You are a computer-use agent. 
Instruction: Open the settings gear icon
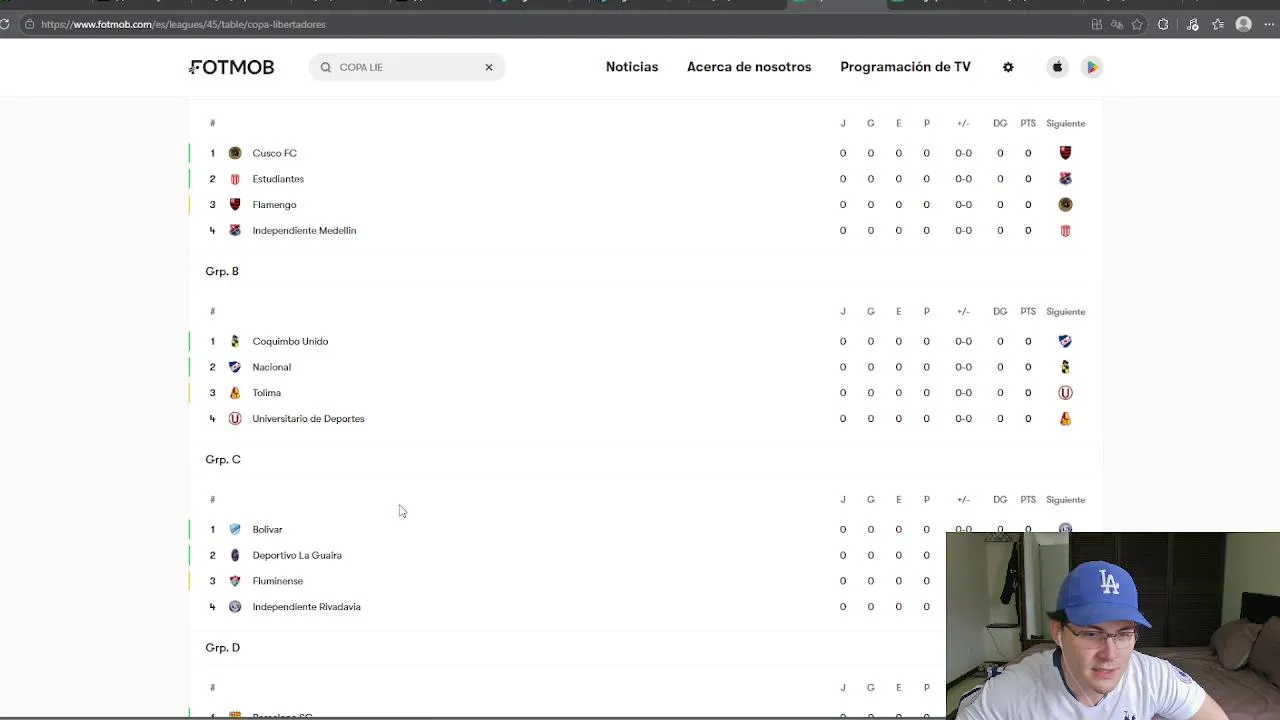(x=1008, y=67)
